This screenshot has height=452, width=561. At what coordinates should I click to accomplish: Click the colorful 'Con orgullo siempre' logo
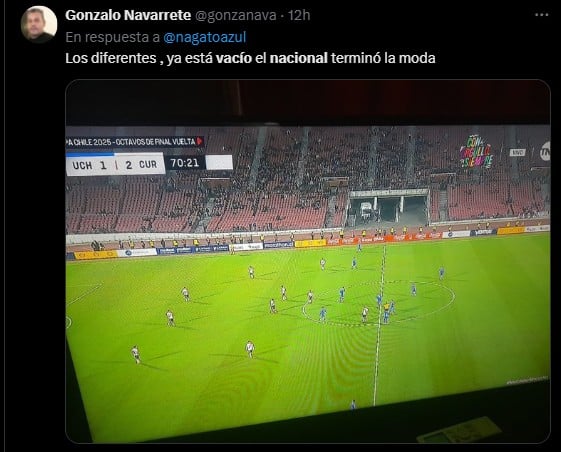tap(476, 151)
